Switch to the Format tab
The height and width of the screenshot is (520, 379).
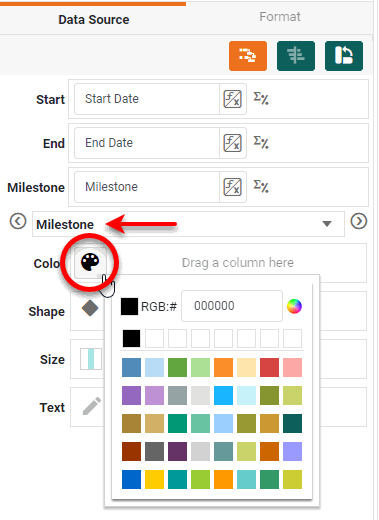(x=280, y=17)
